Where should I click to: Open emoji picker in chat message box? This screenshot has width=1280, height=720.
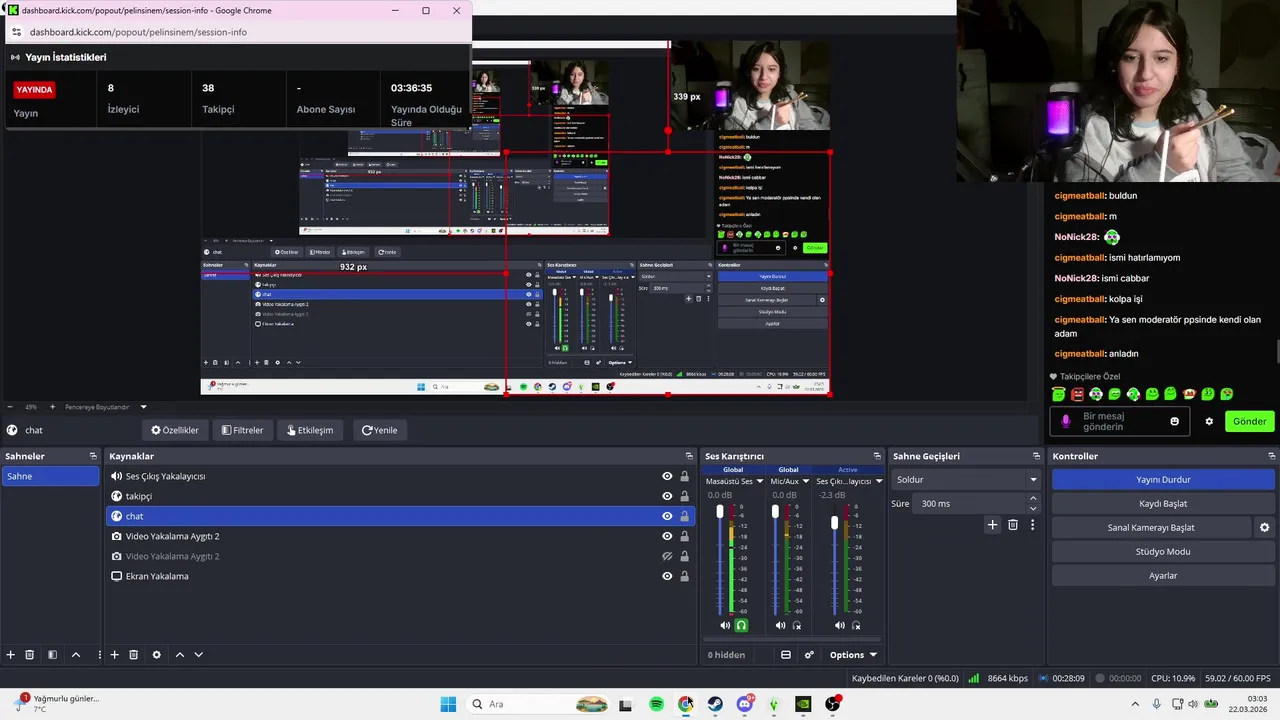click(1174, 421)
